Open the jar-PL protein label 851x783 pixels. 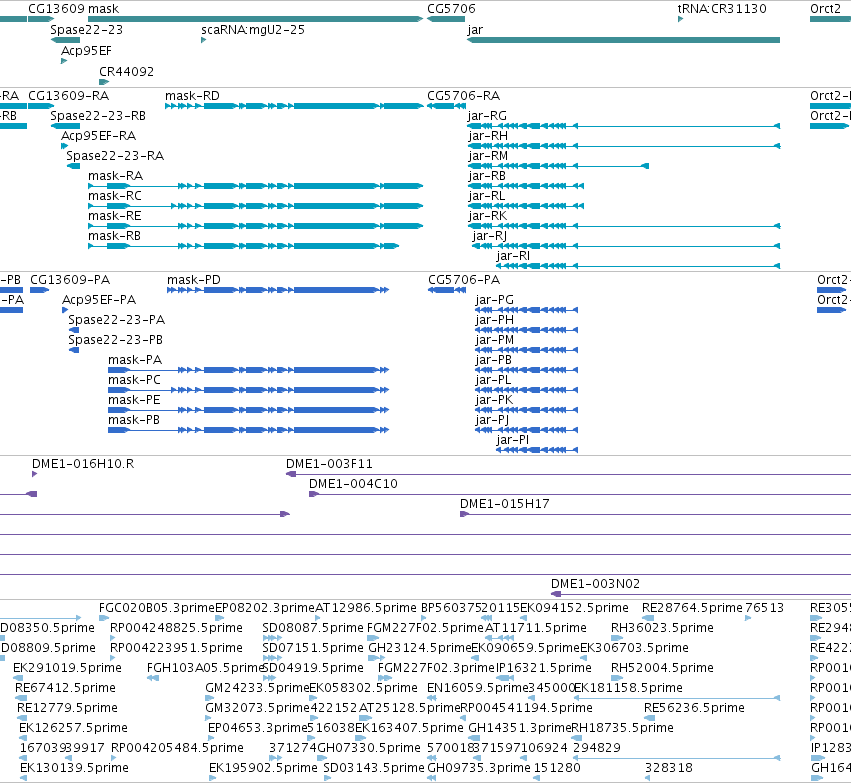[493, 380]
